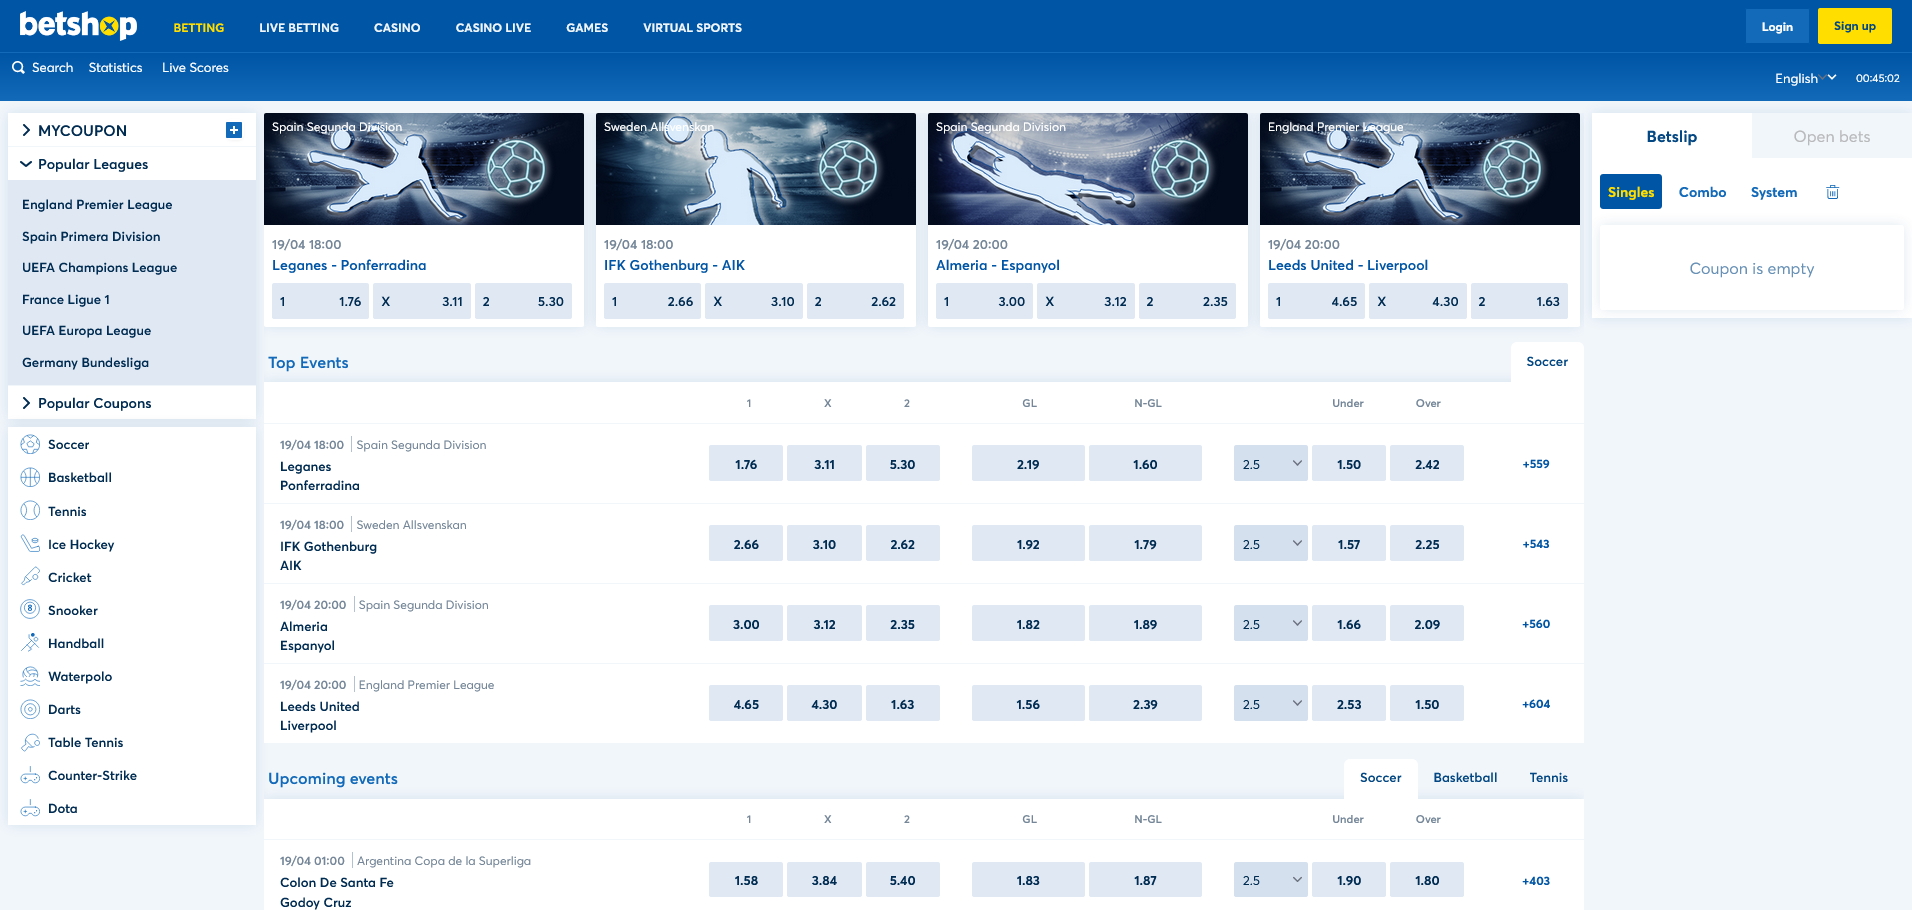Viewport: 1912px width, 910px height.
Task: Click the Dota gamepad icon
Action: pyautogui.click(x=31, y=808)
